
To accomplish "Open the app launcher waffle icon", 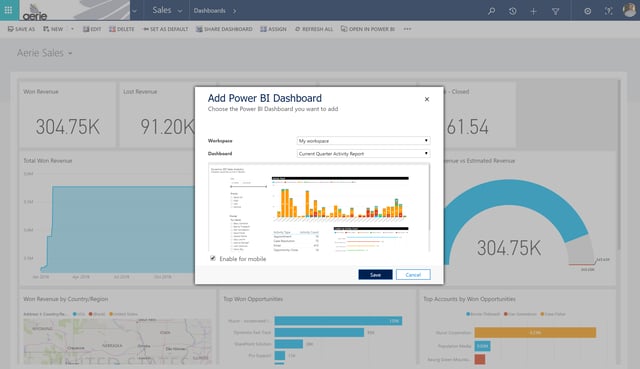I will tap(8, 10).
